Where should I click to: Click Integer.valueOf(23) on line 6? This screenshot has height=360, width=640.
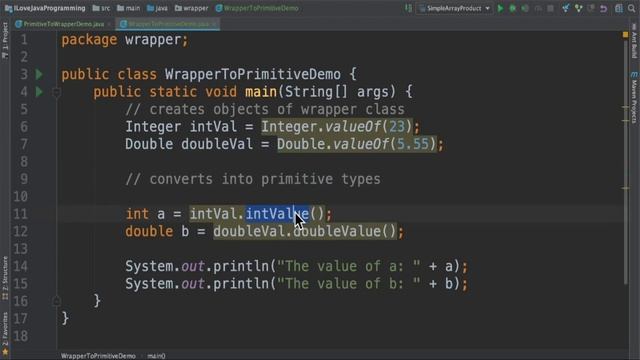pyautogui.click(x=337, y=127)
